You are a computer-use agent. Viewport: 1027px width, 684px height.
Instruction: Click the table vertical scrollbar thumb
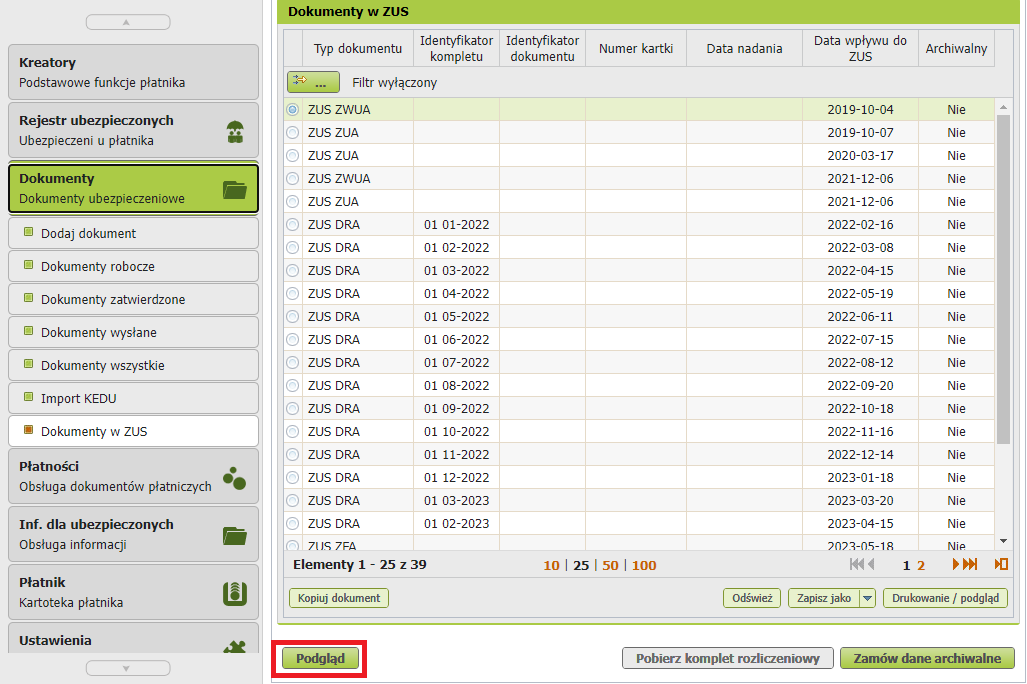tap(1003, 280)
